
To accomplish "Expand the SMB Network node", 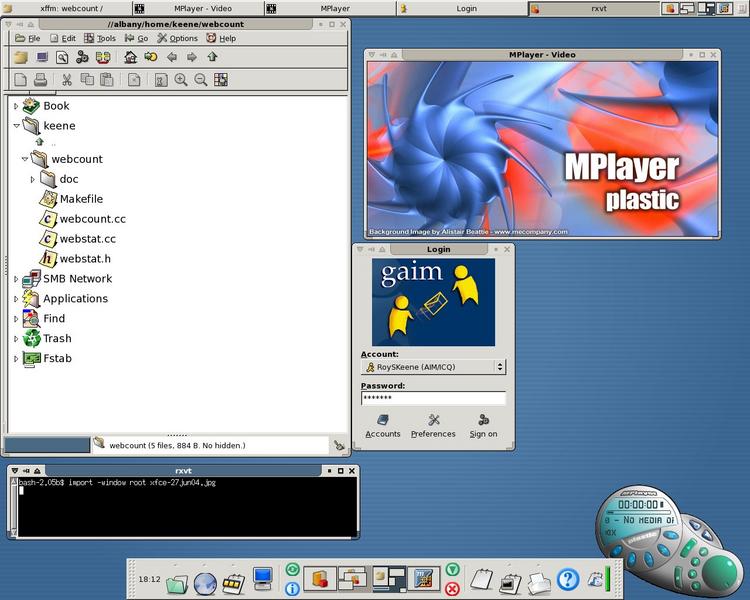I will 16,279.
